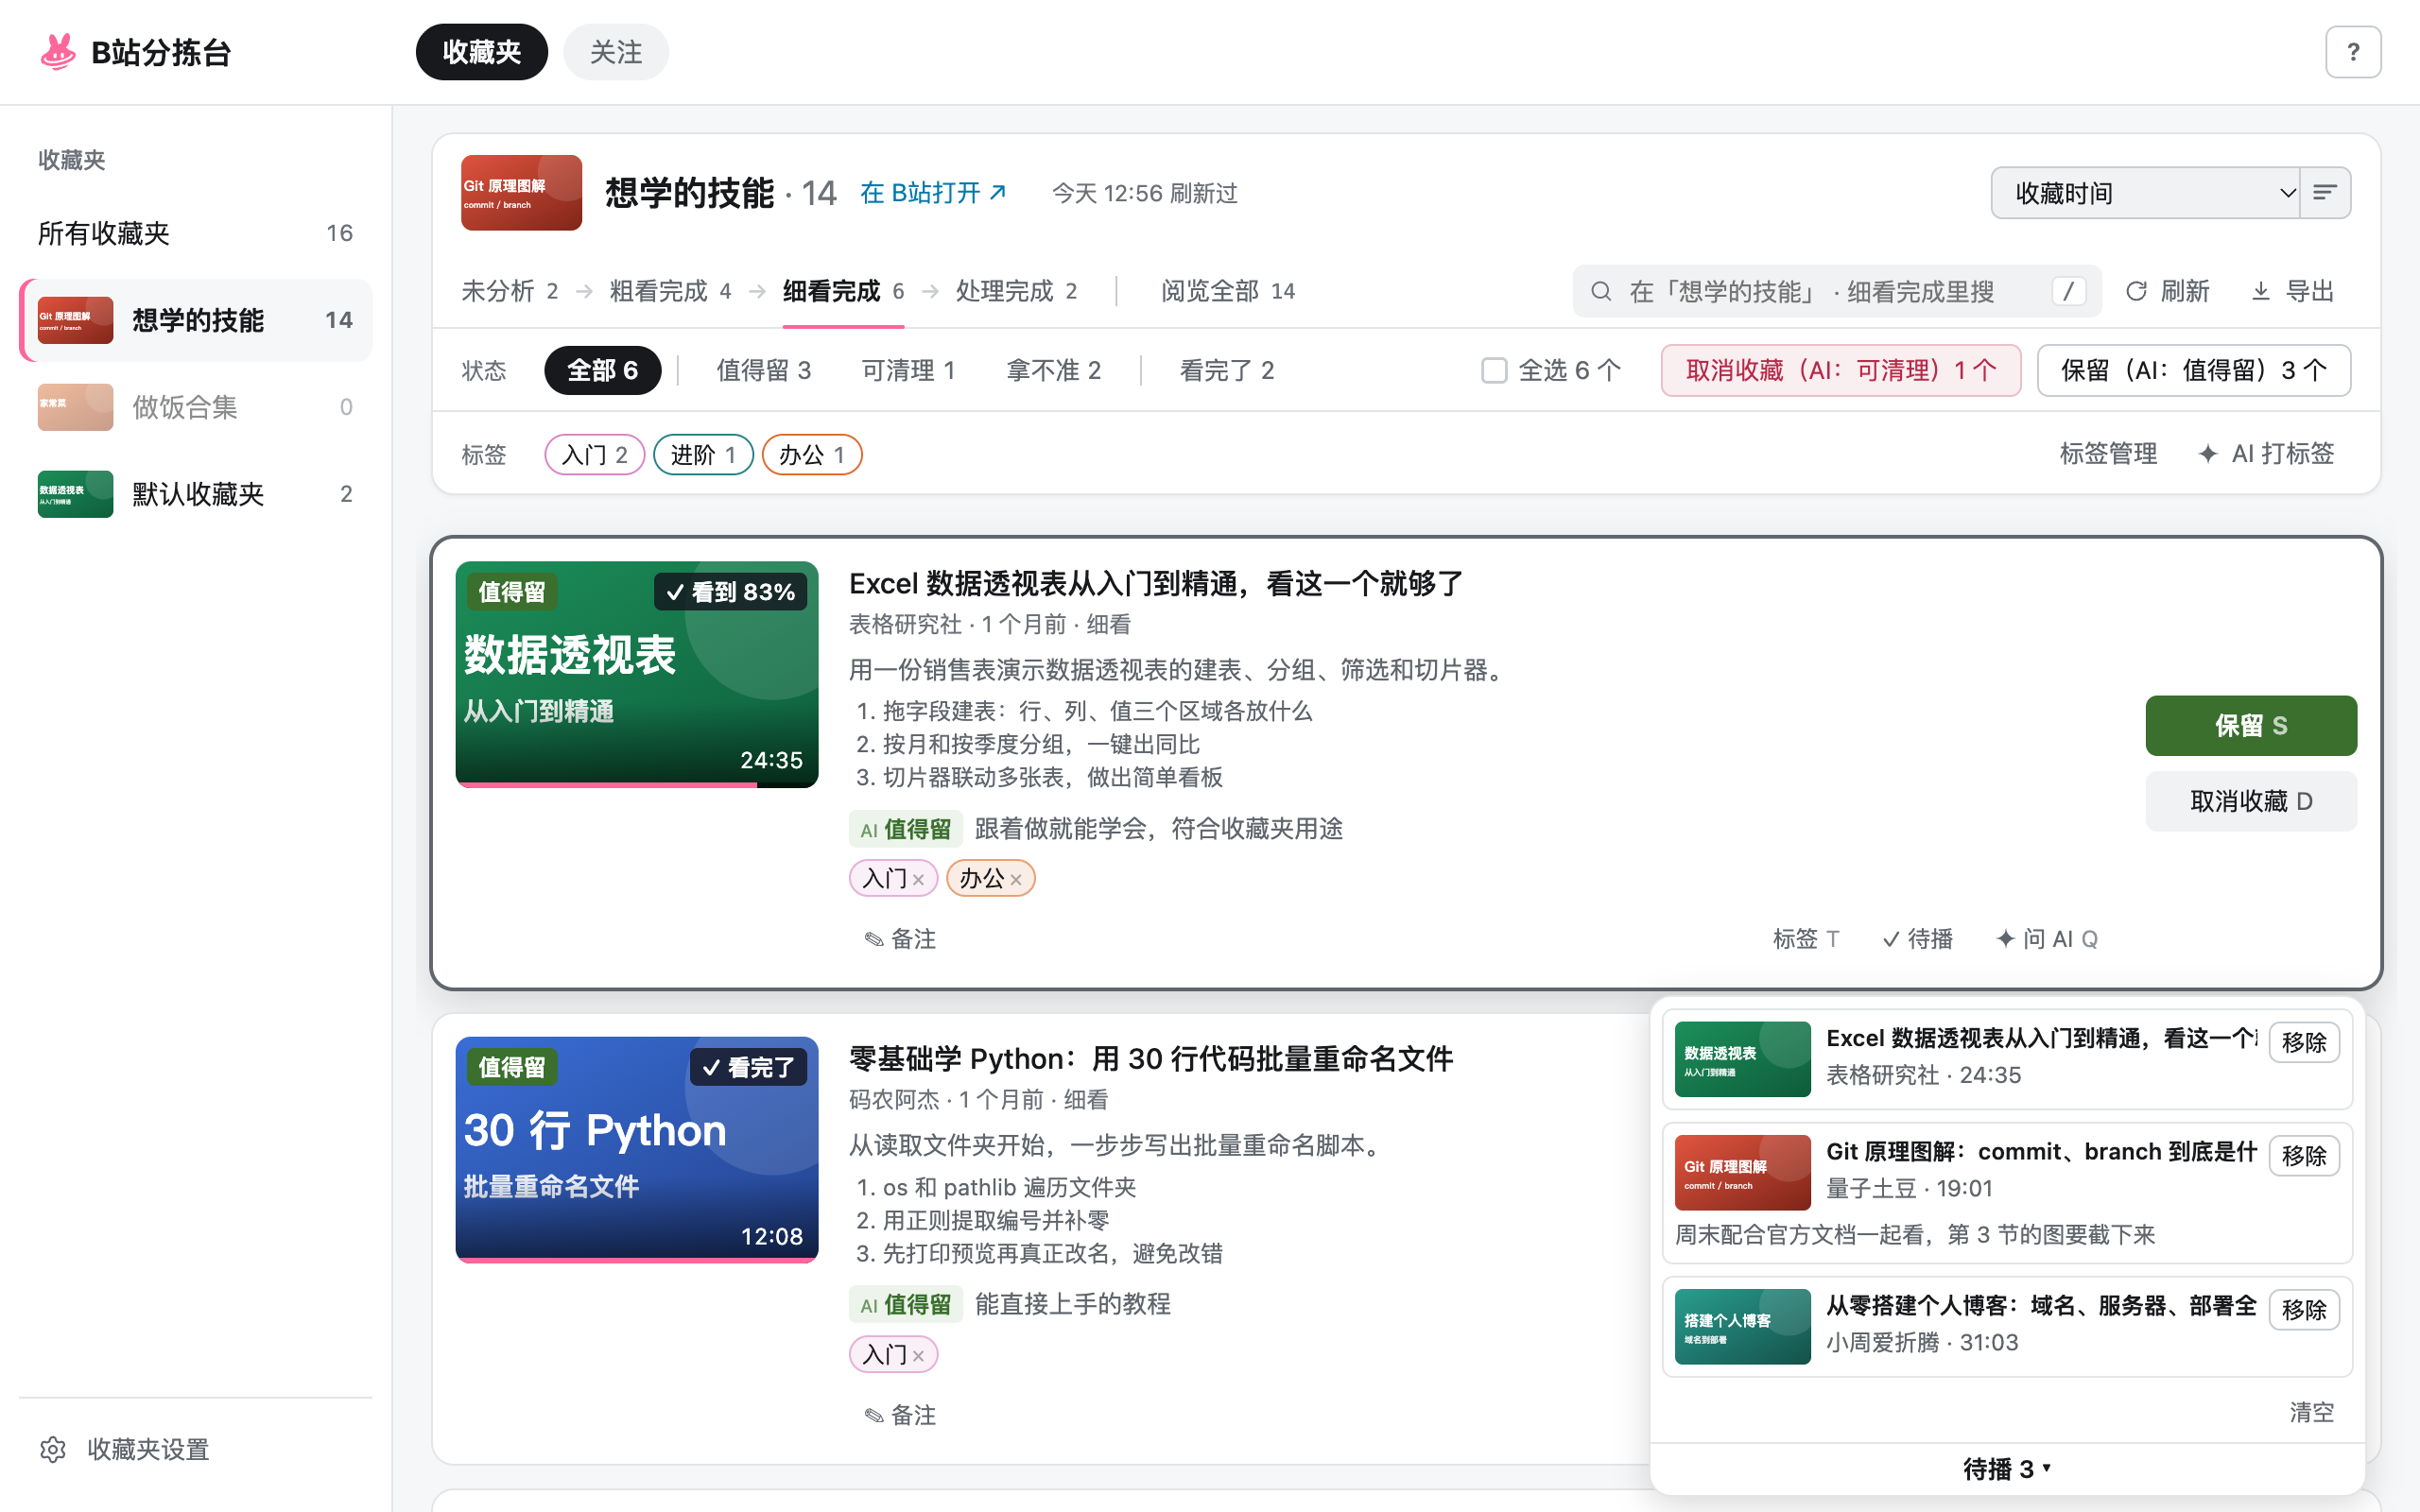Image resolution: width=2420 pixels, height=1512 pixels.
Task: Remove 入门 tag from Python video
Action: pyautogui.click(x=918, y=1356)
